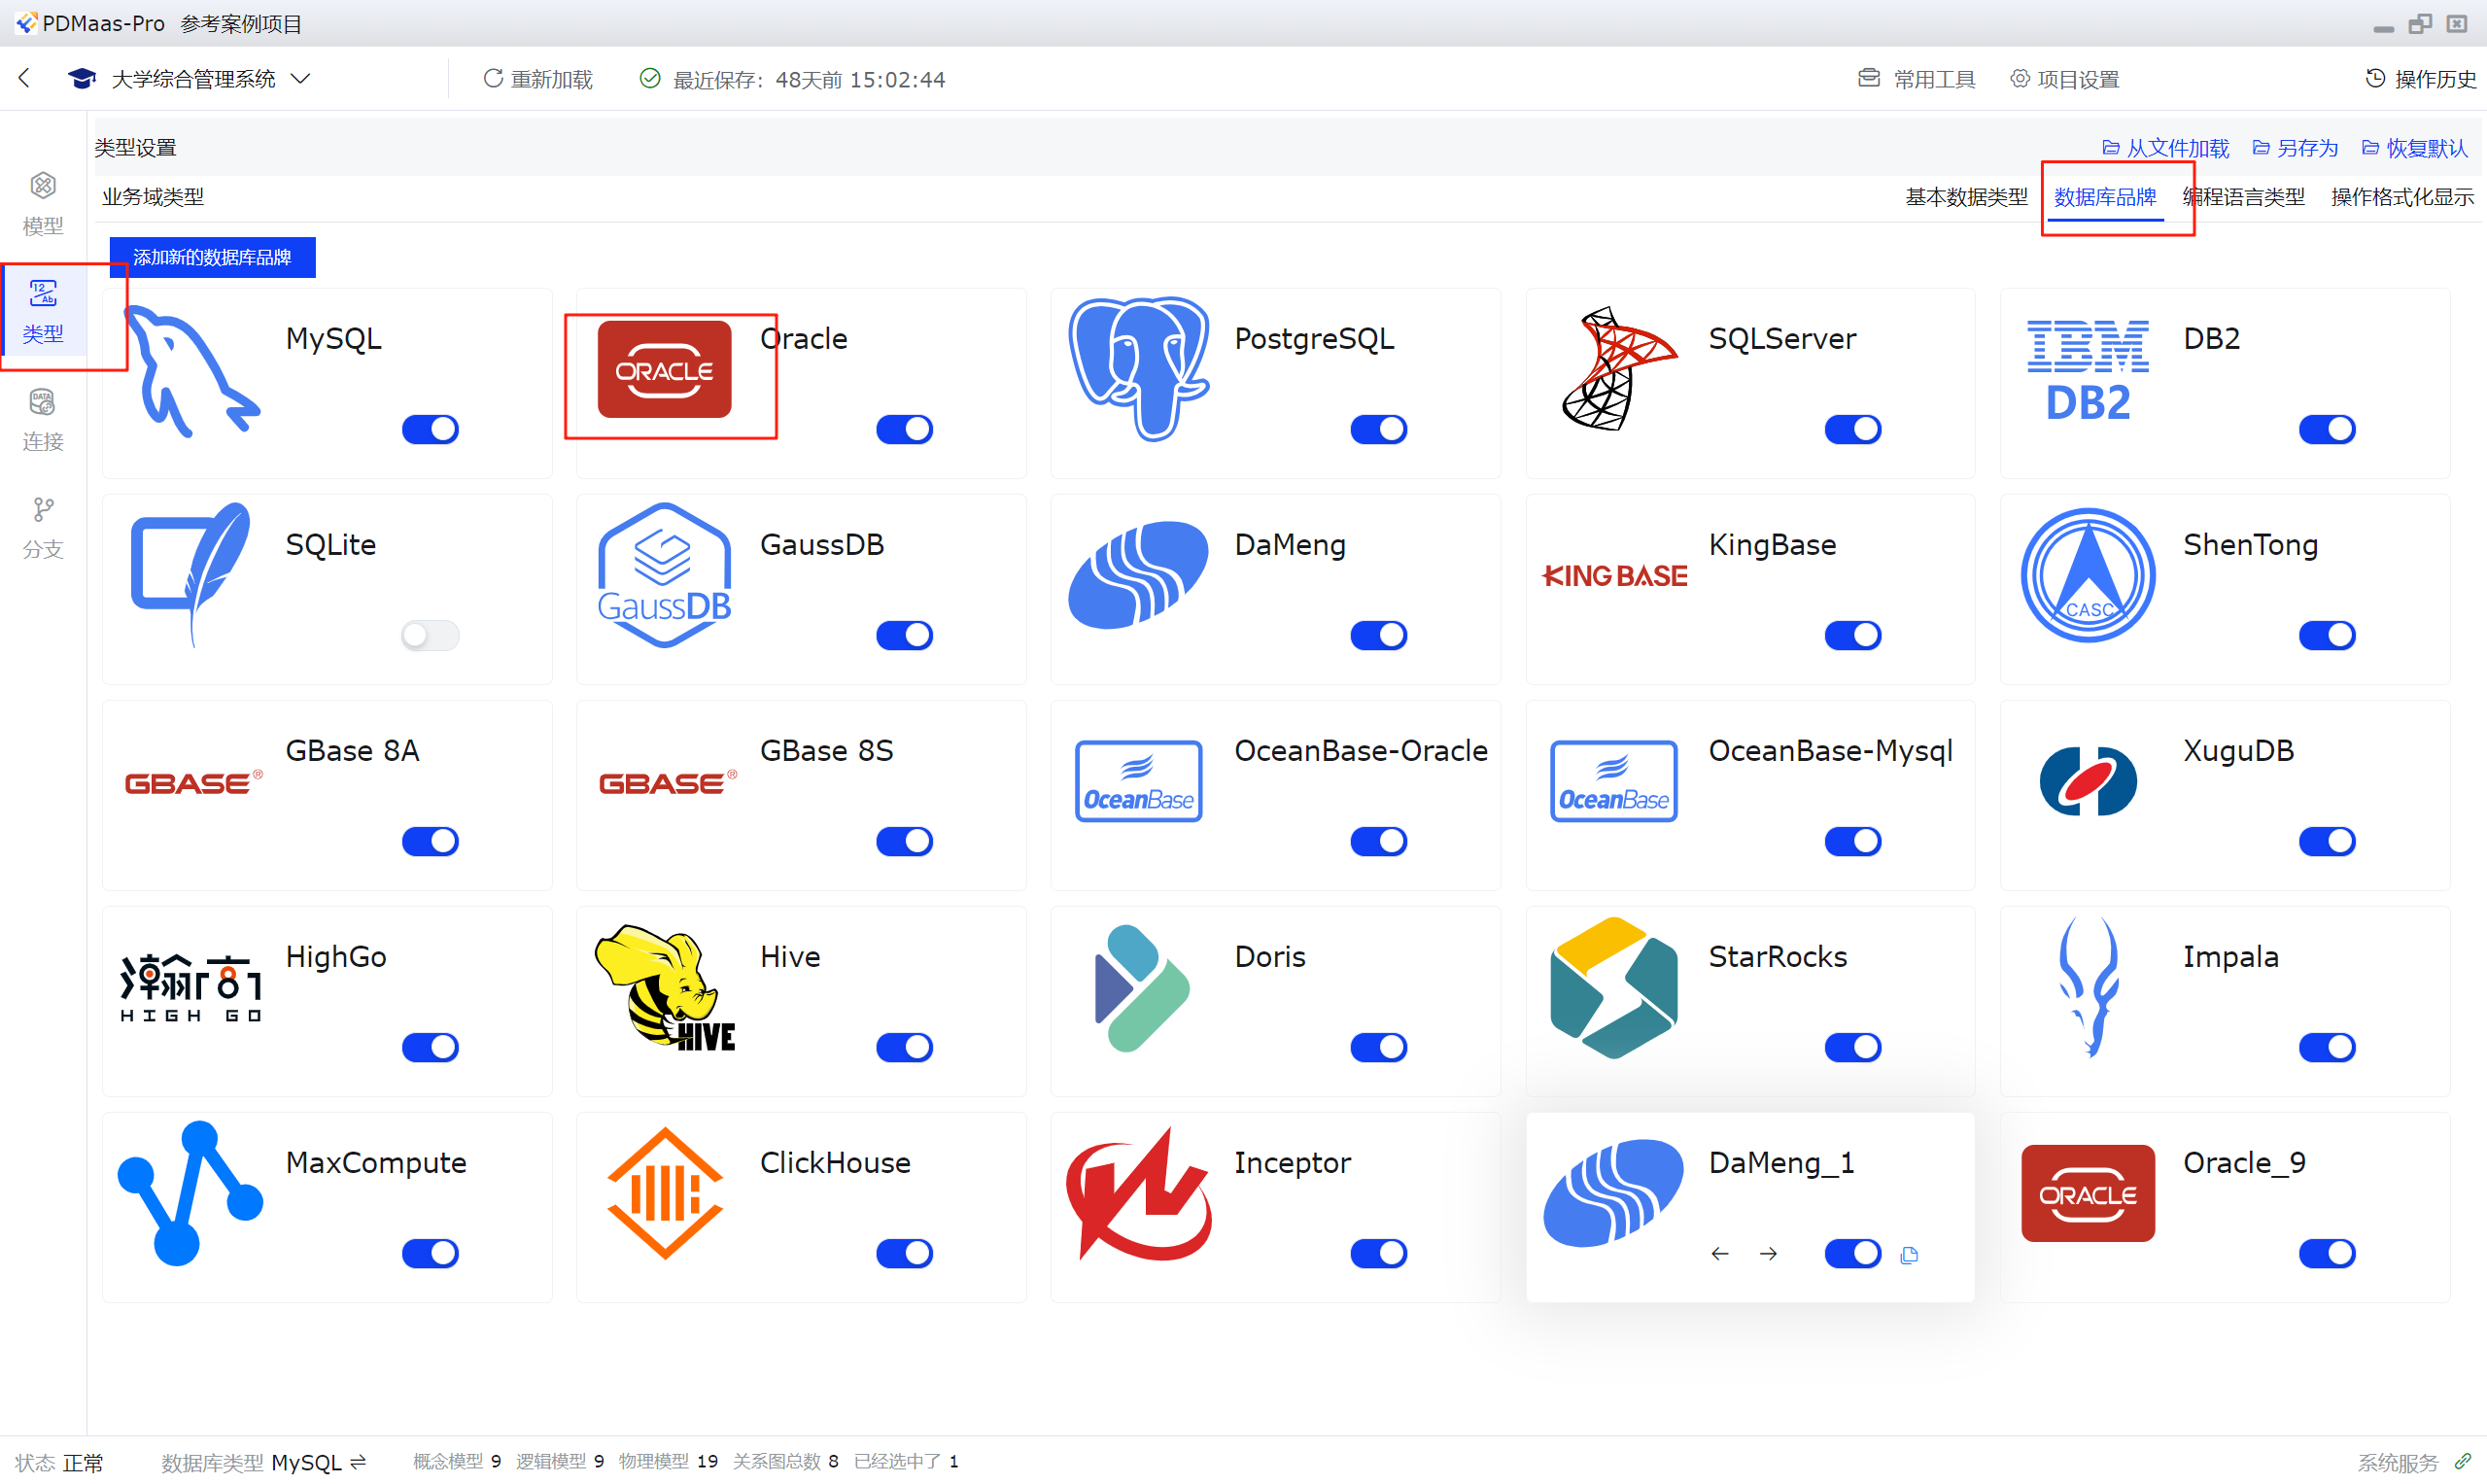Click the back arrow at top left
This screenshot has width=2487, height=1484.
[x=25, y=78]
